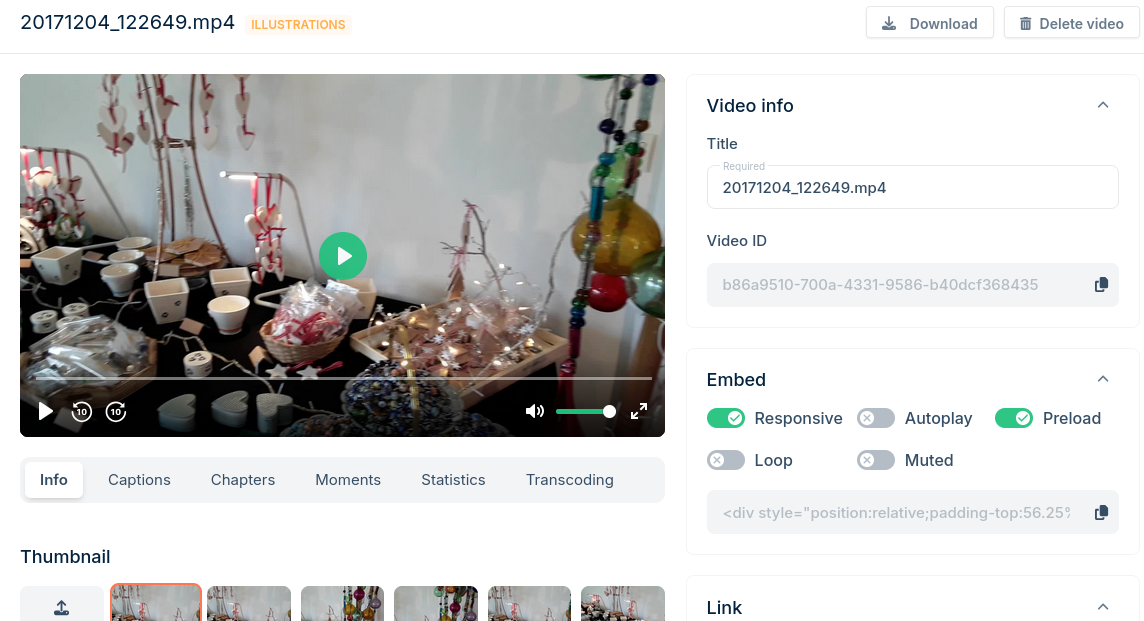Choose the fourth generated thumbnail
Viewport: 1144px width, 621px height.
pos(436,603)
